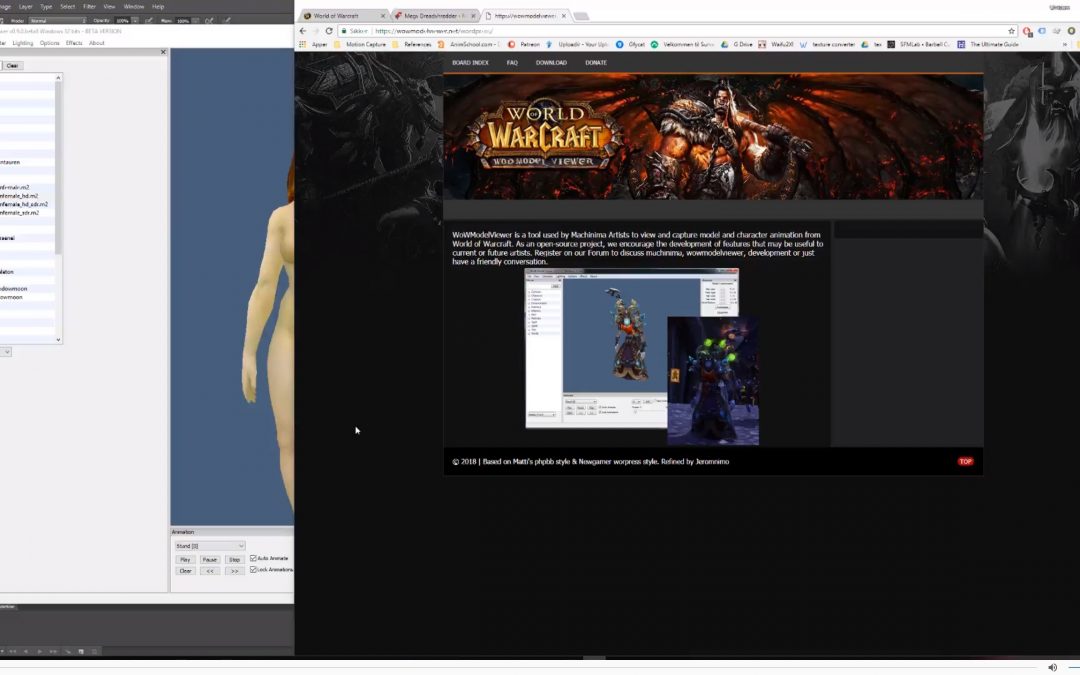Viewport: 1080px width, 675px height.
Task: Reload the wowmodelviewer page
Action: [x=329, y=31]
